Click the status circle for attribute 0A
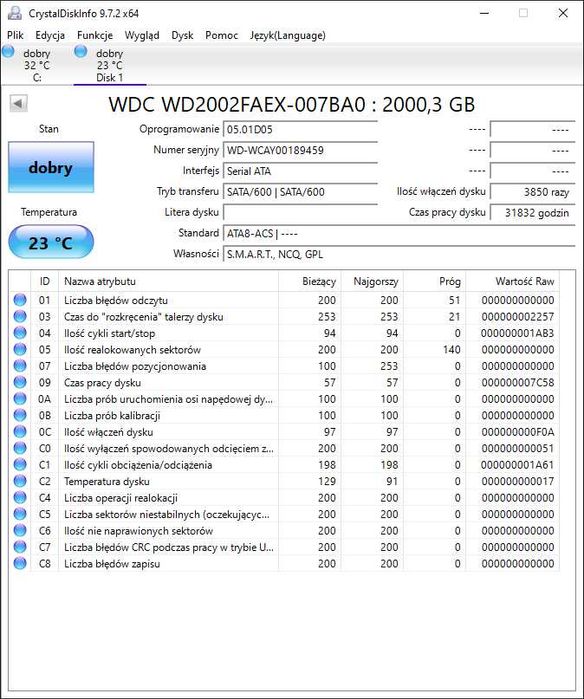 pyautogui.click(x=20, y=399)
